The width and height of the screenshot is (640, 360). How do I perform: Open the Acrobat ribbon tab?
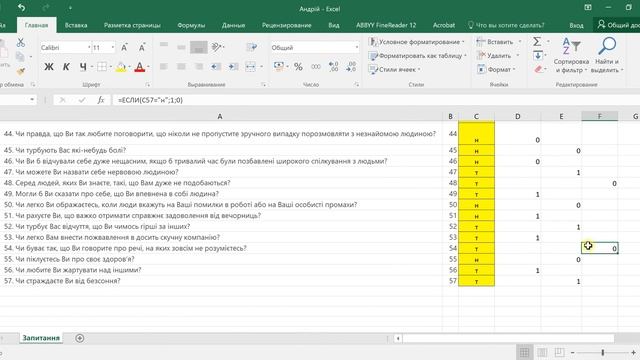pos(444,25)
